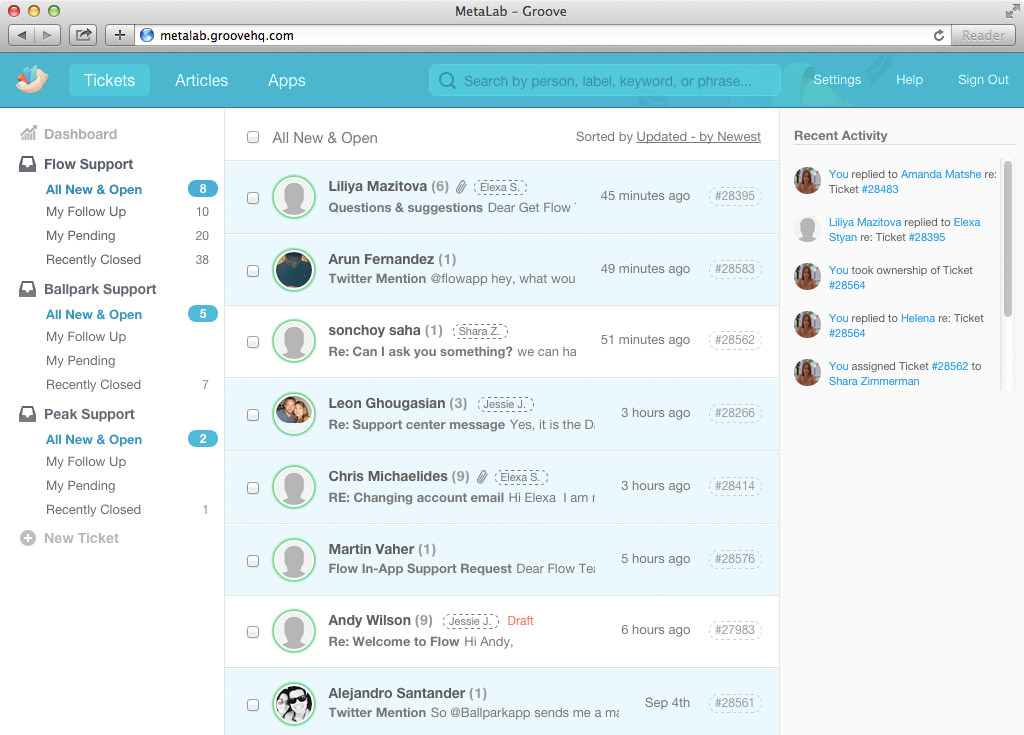Switch to the Articles tab
1024x735 pixels.
[201, 80]
